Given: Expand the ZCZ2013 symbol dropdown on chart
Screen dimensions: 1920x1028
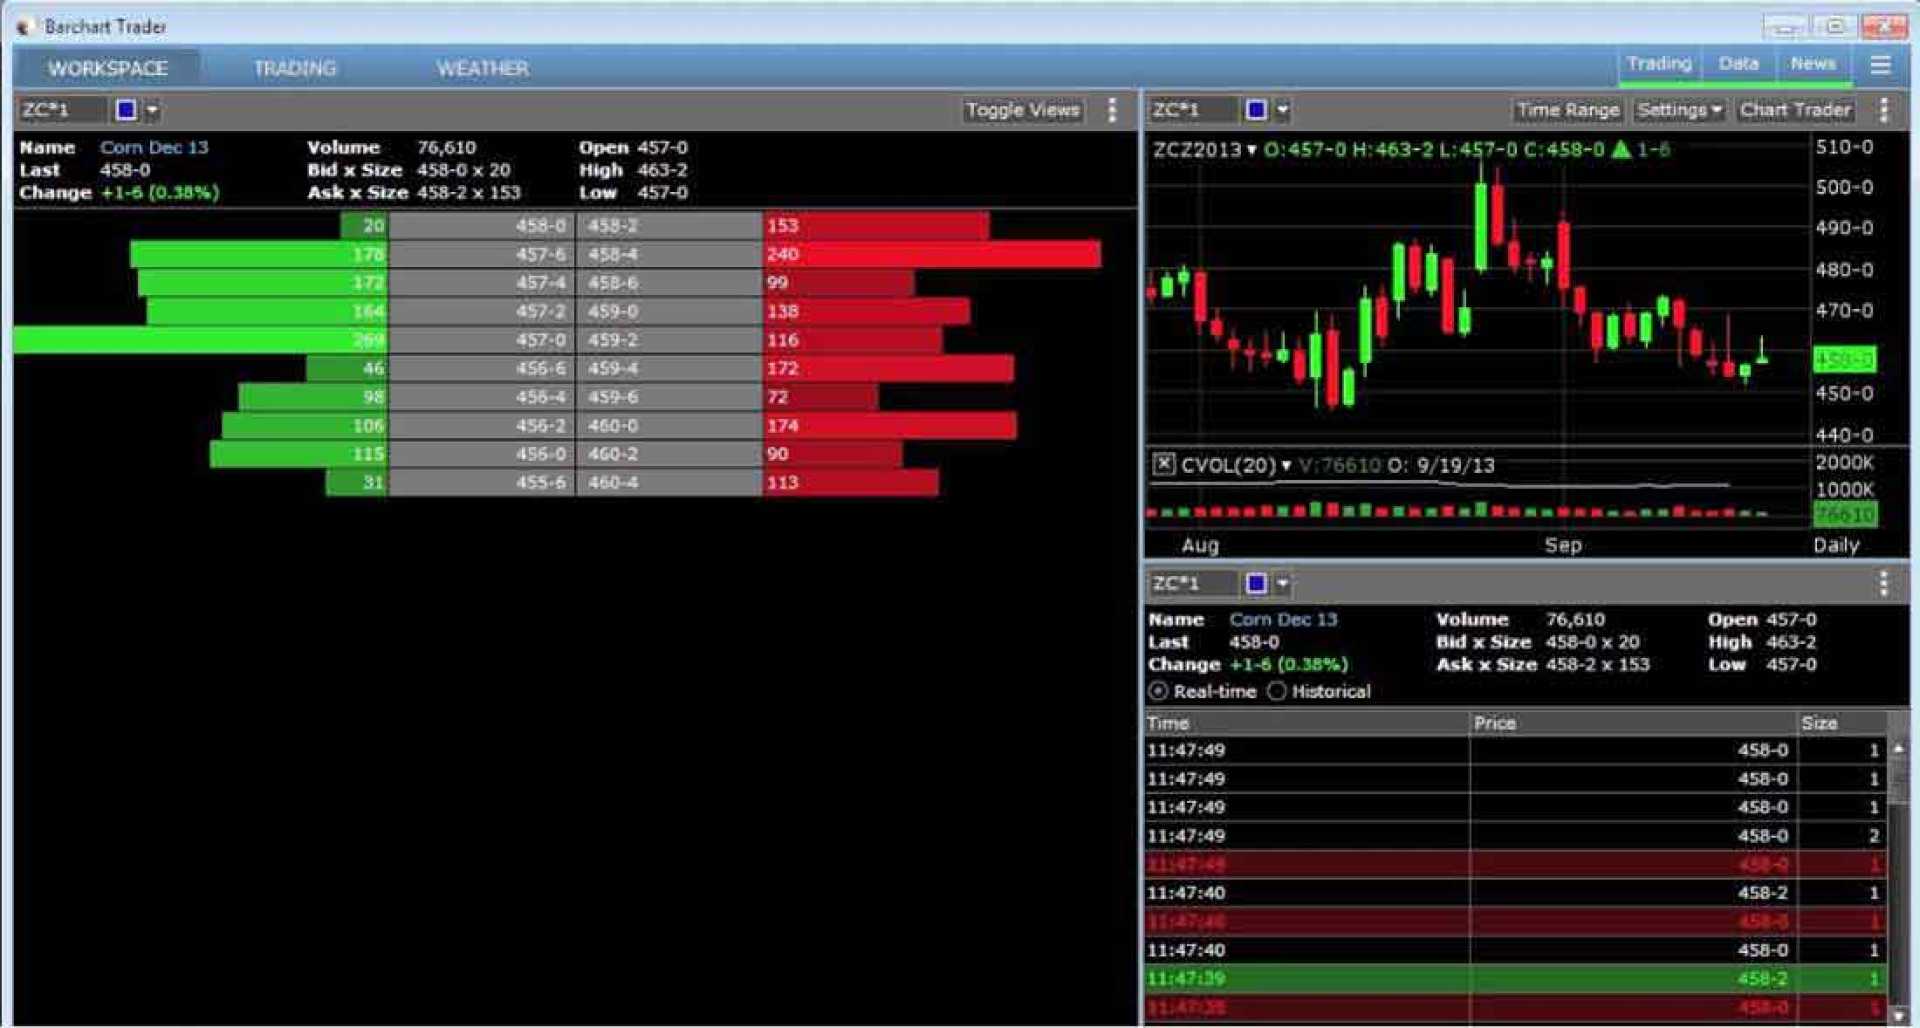Looking at the screenshot, I should pos(1251,150).
